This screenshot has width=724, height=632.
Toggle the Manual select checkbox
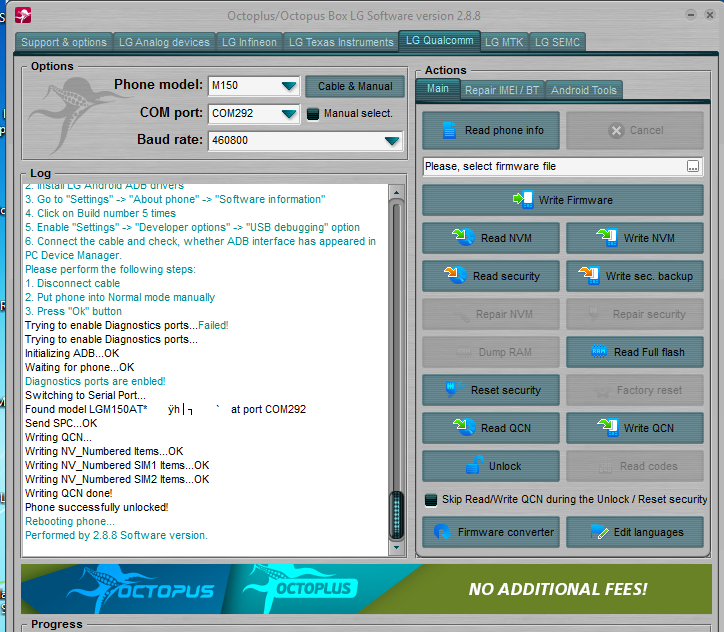pyautogui.click(x=313, y=114)
